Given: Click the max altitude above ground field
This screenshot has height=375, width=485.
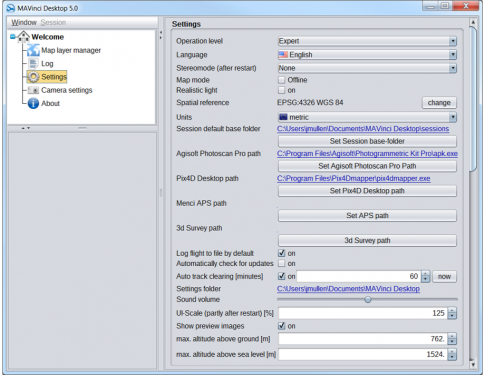Looking at the screenshot, I should [x=363, y=339].
